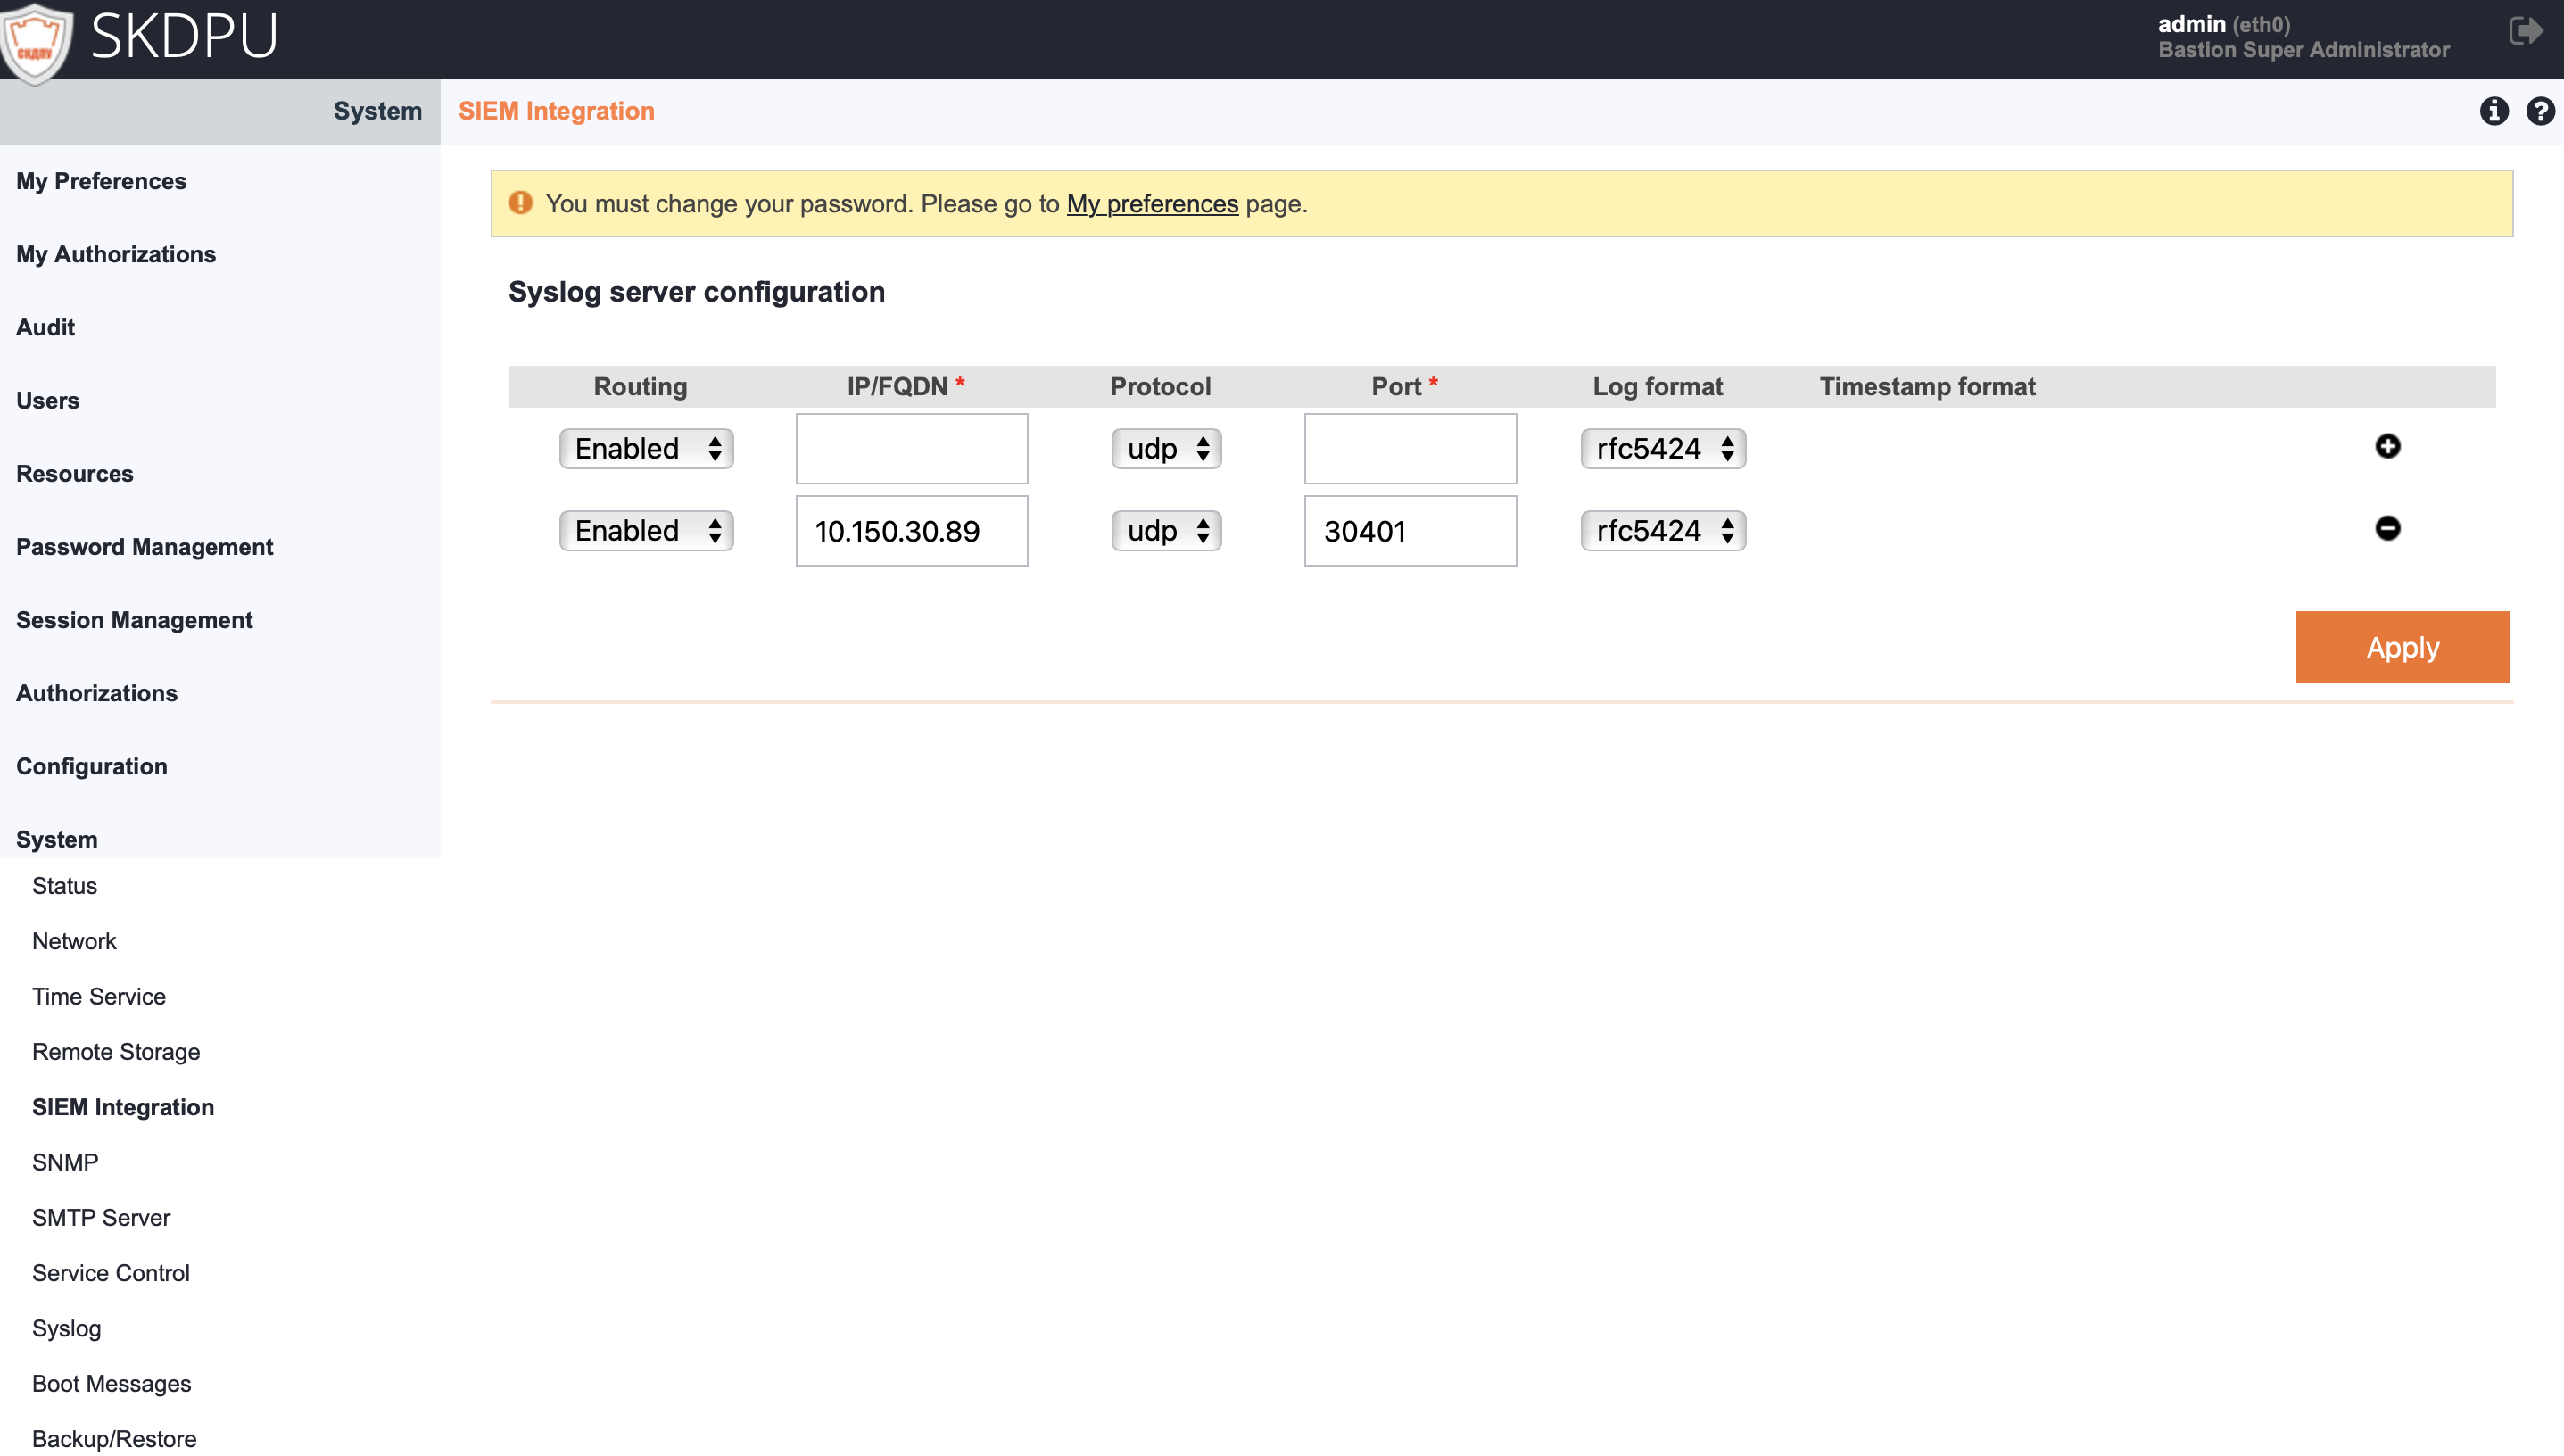Image resolution: width=2564 pixels, height=1456 pixels.
Task: Open the info circle icon
Action: tap(2493, 111)
